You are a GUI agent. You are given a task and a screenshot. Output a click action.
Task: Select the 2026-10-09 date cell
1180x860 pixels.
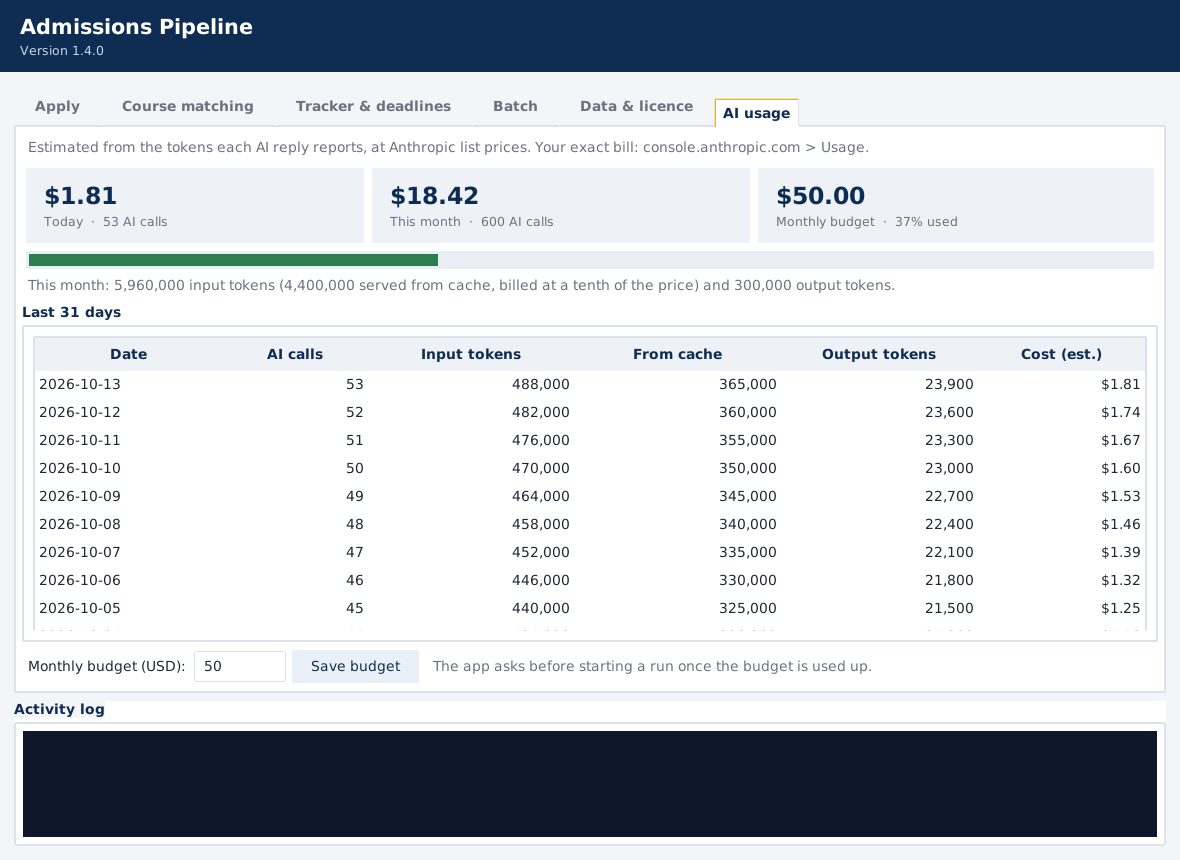tap(80, 497)
